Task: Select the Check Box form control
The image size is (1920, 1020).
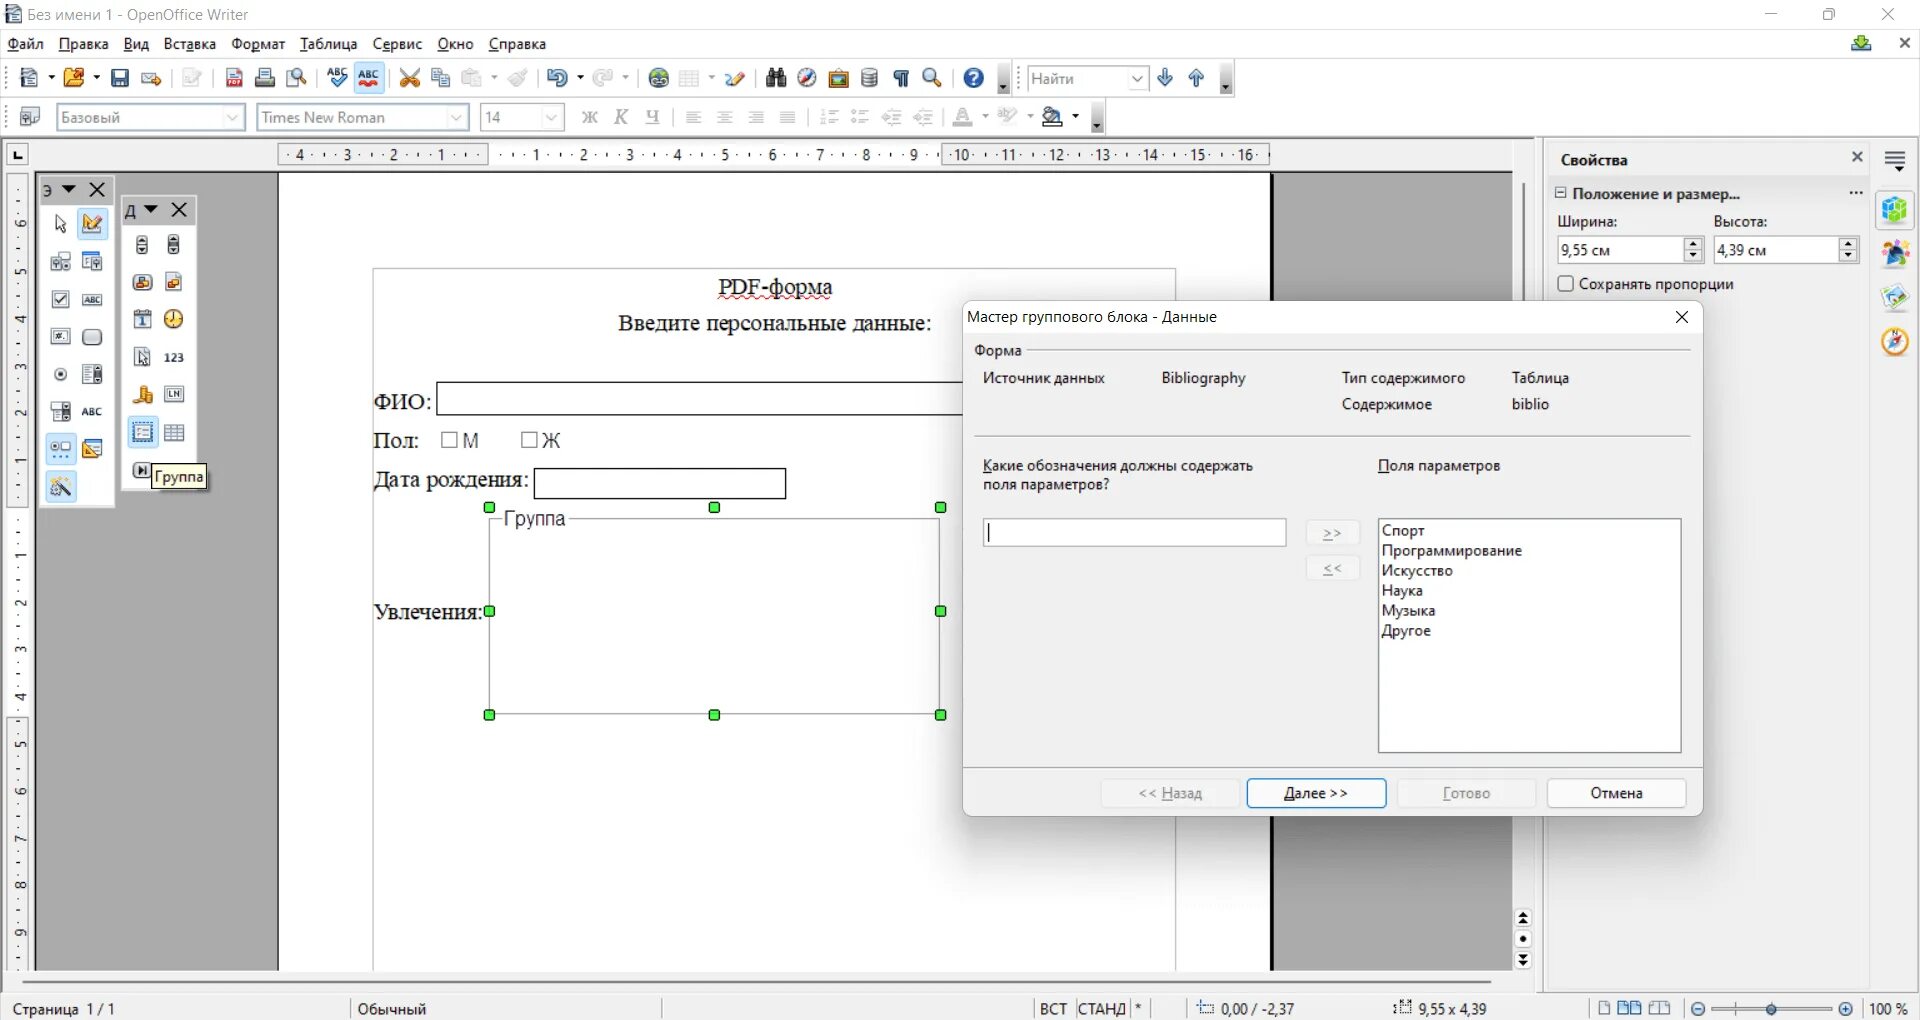Action: coord(61,299)
